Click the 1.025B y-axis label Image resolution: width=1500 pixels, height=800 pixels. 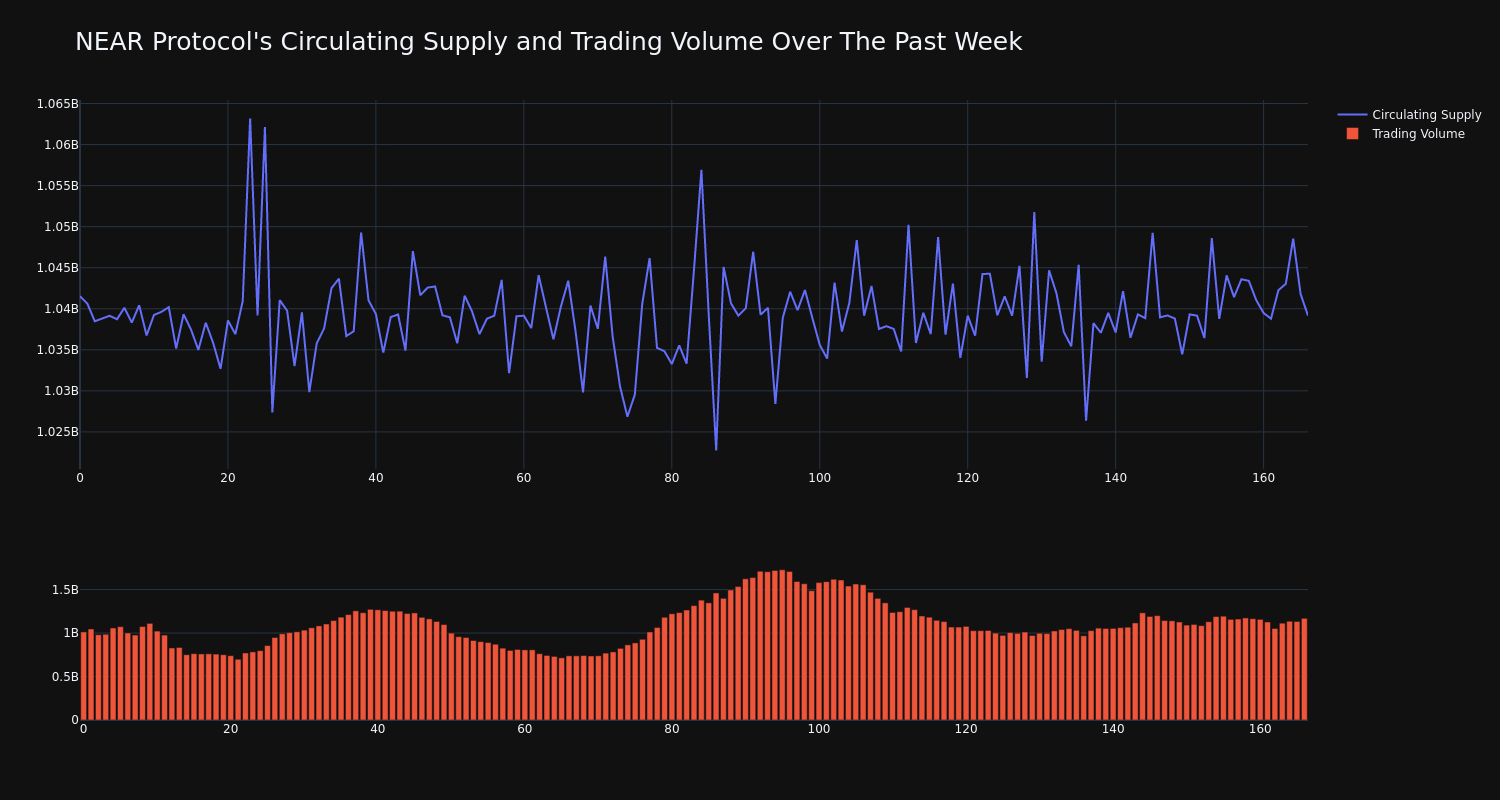pyautogui.click(x=57, y=432)
